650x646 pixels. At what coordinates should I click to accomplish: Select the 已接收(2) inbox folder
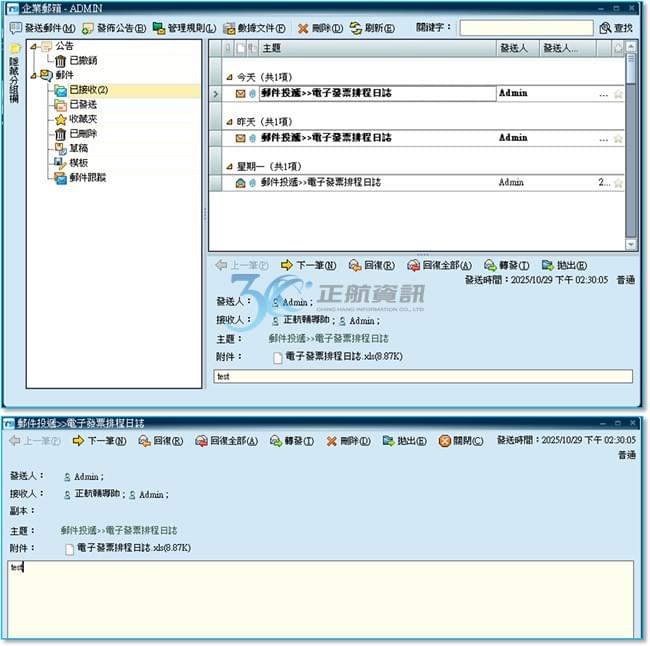pyautogui.click(x=82, y=90)
